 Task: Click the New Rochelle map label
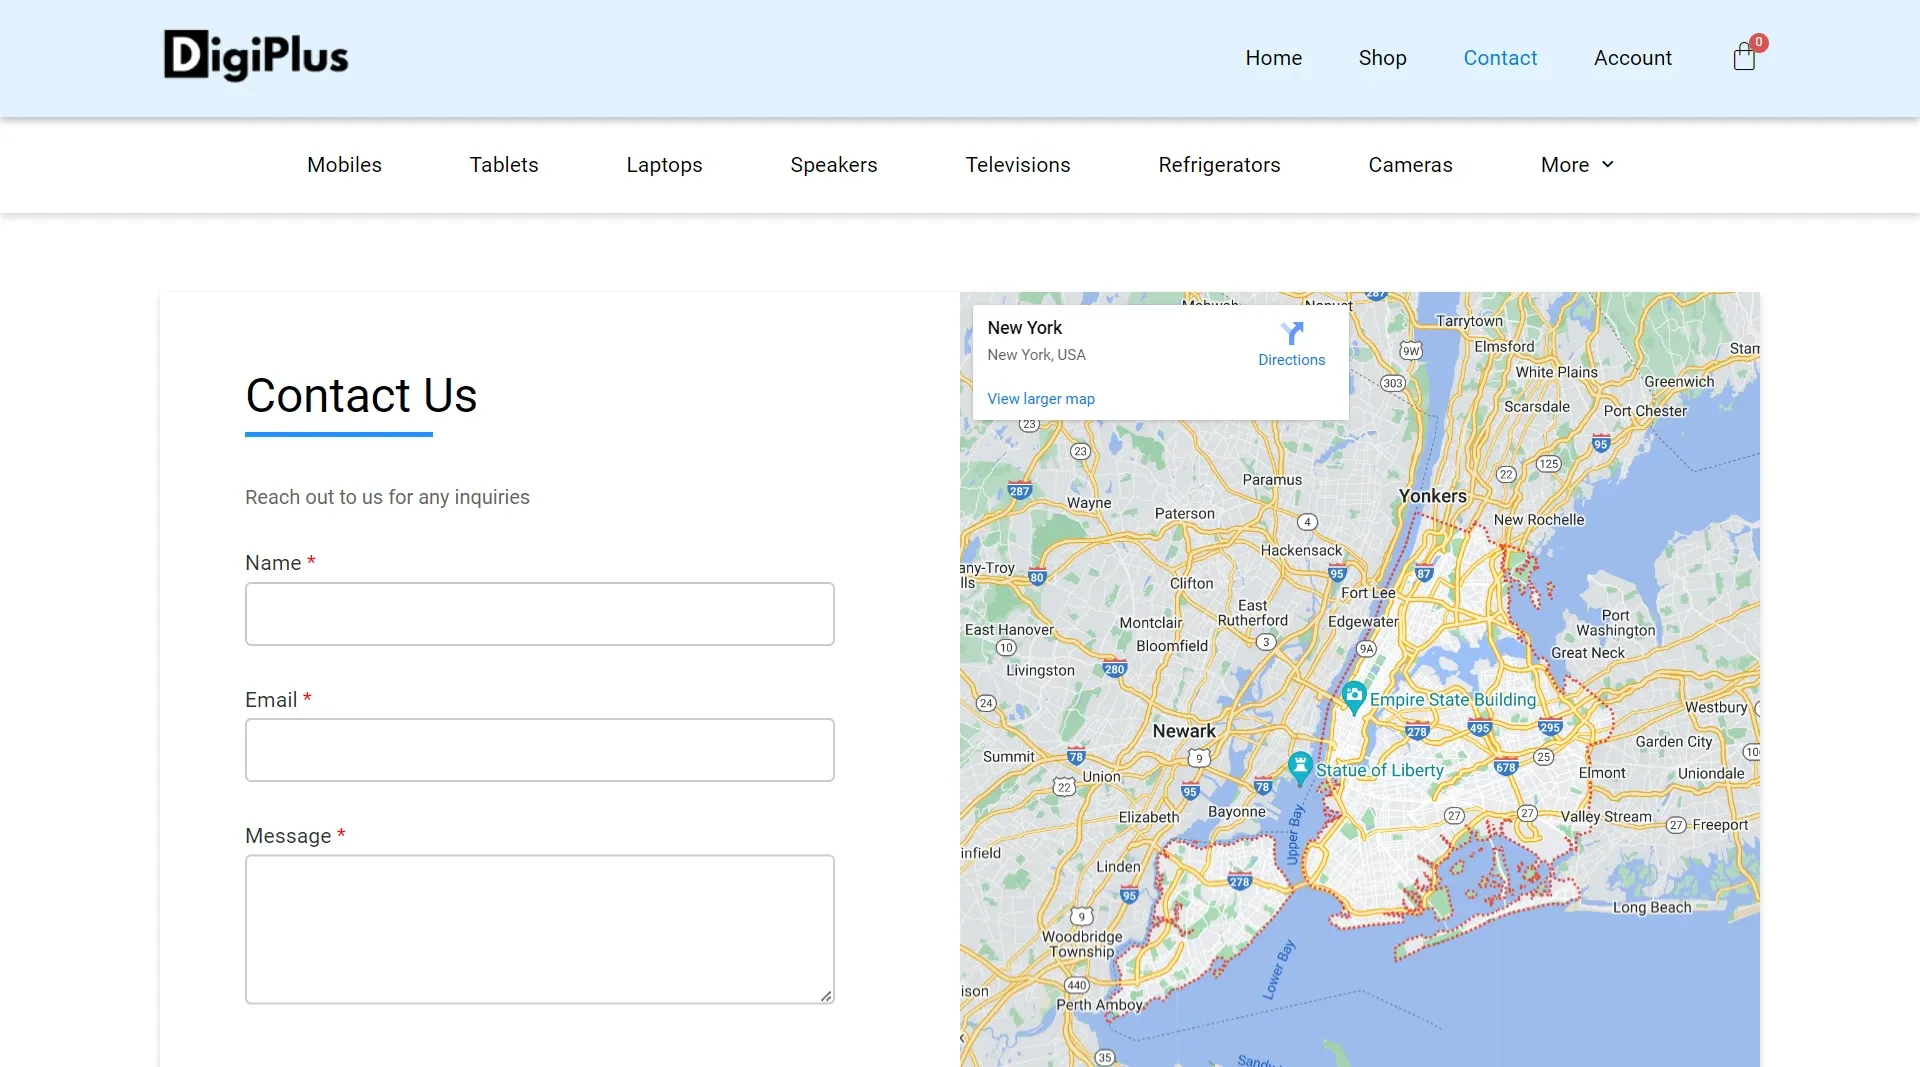coord(1539,520)
